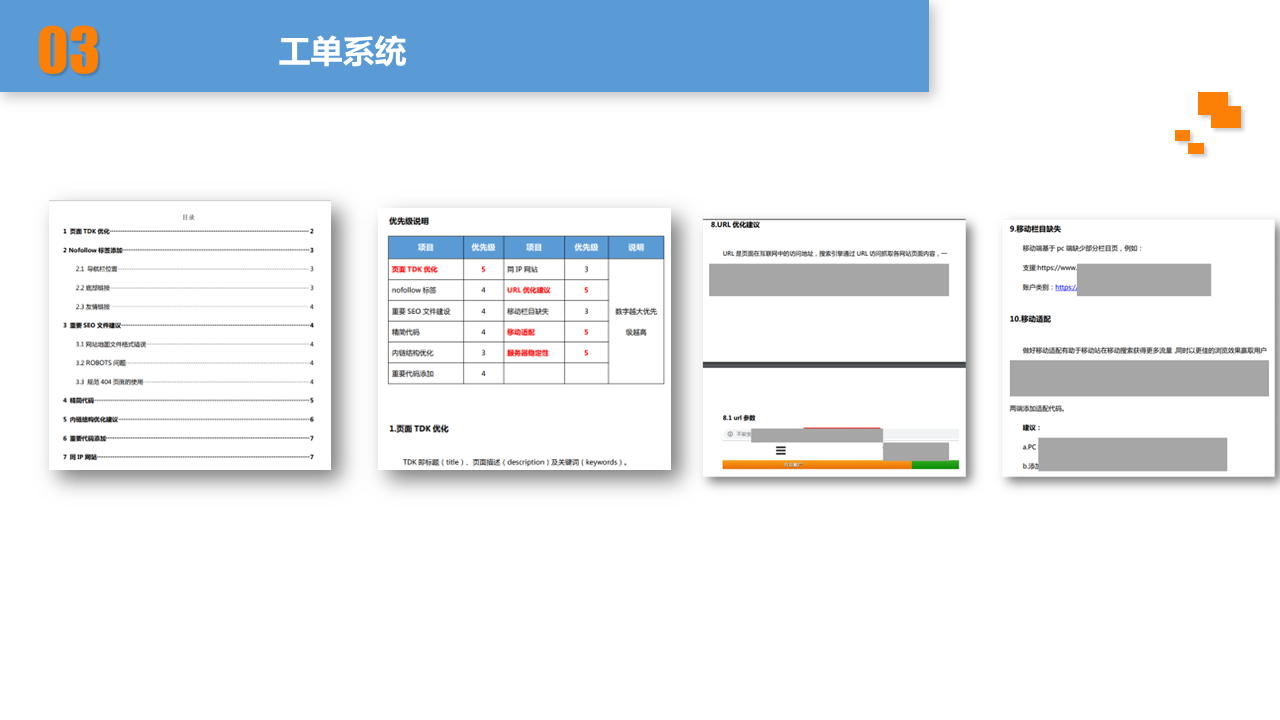This screenshot has width=1280, height=720.
Task: Click TOC entry 2 Nofollow 标签添加
Action: tap(93, 250)
